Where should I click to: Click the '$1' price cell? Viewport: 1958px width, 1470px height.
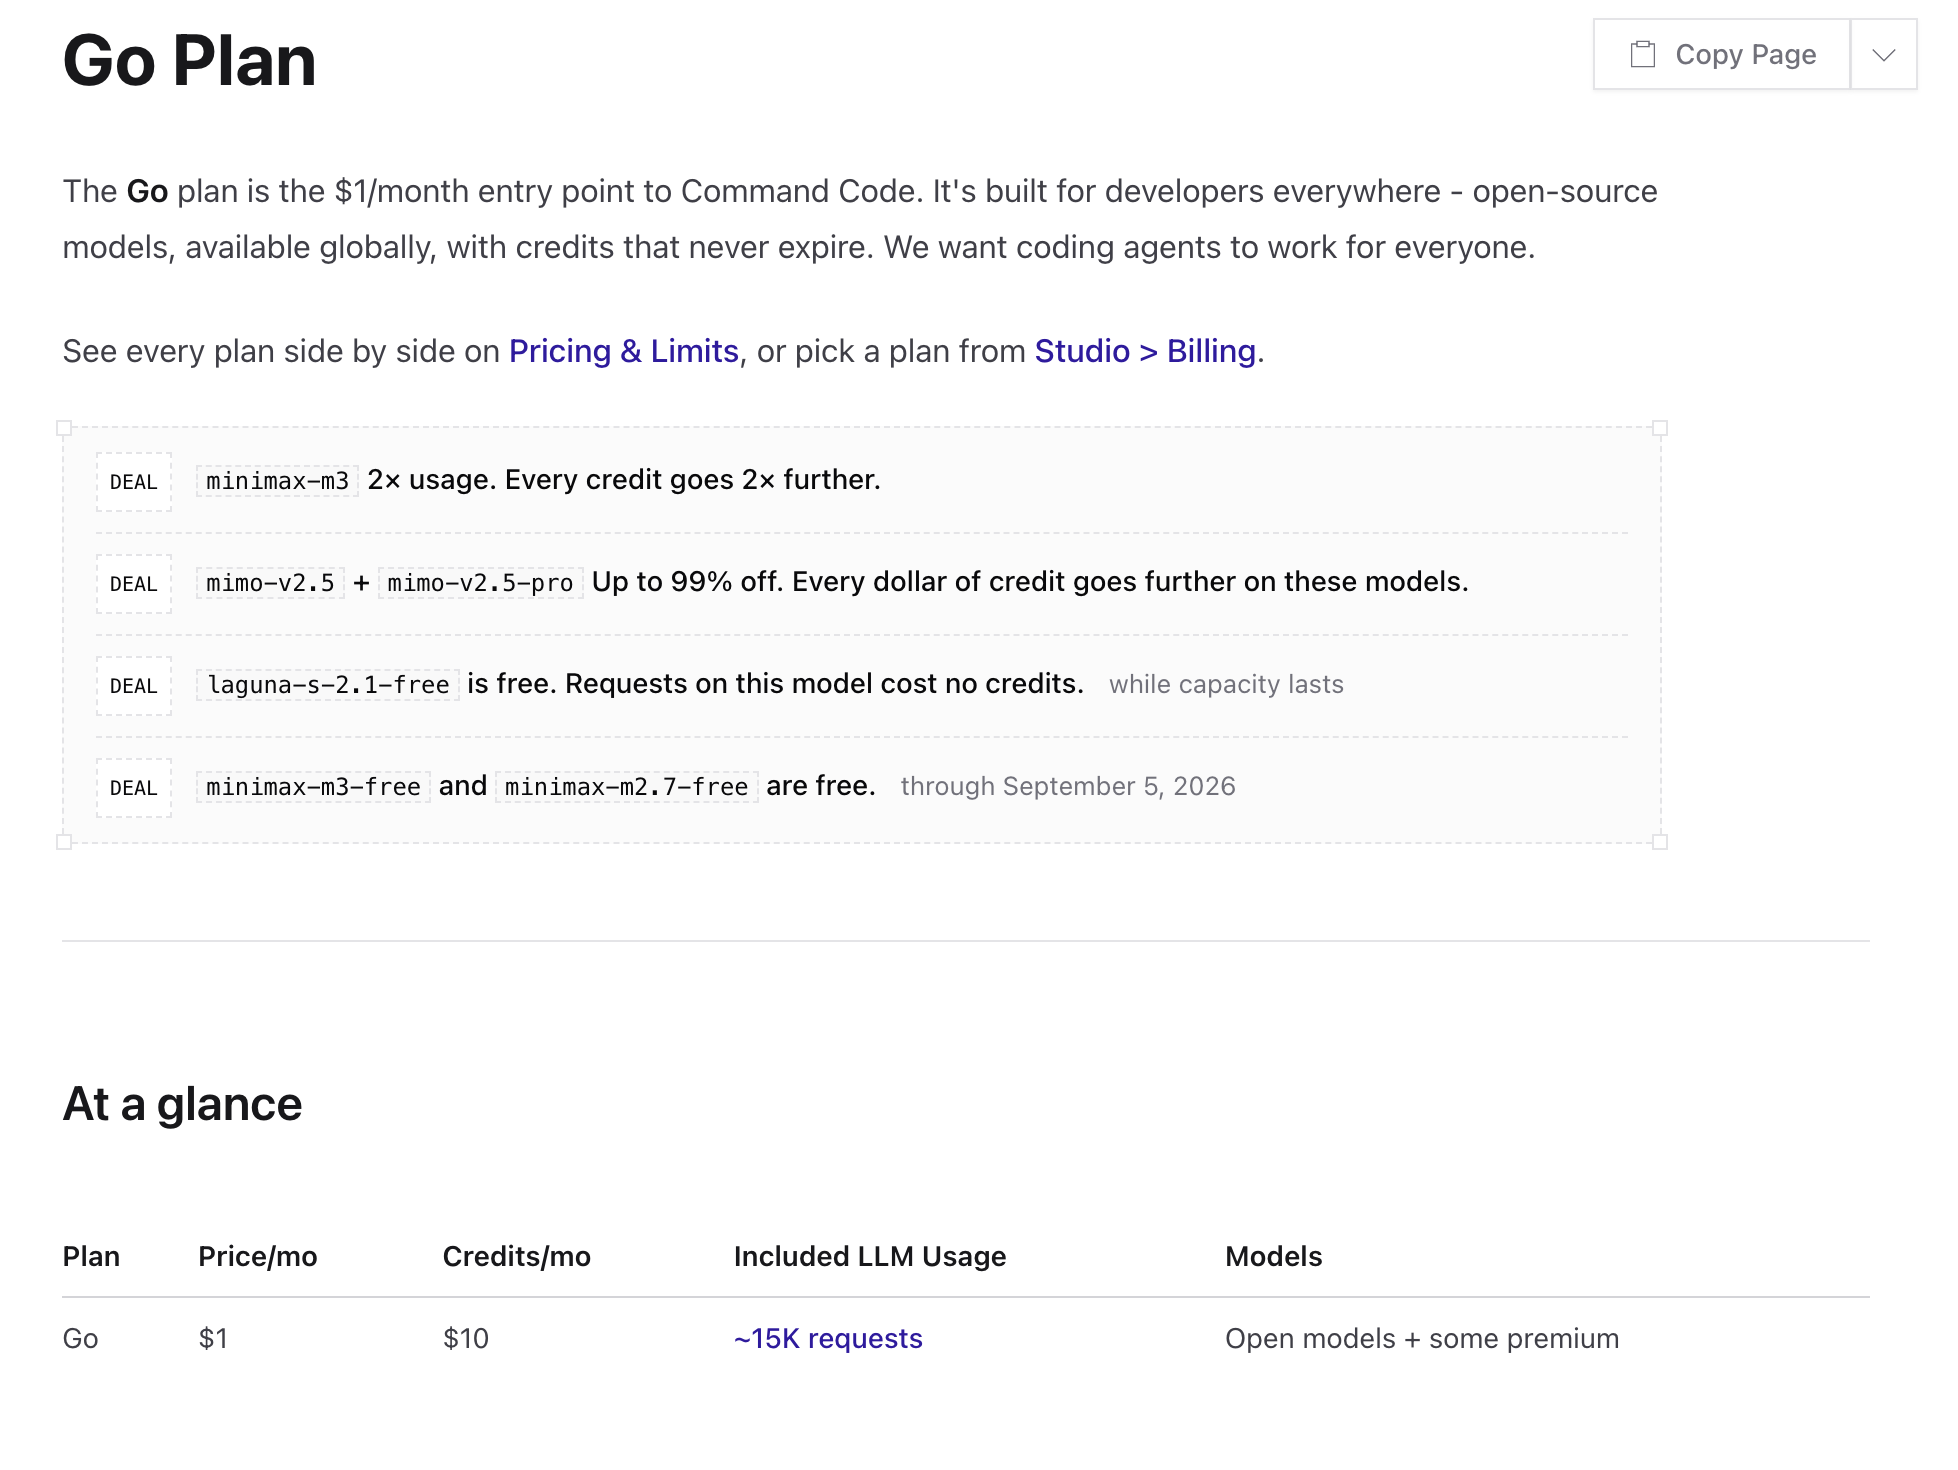click(214, 1338)
